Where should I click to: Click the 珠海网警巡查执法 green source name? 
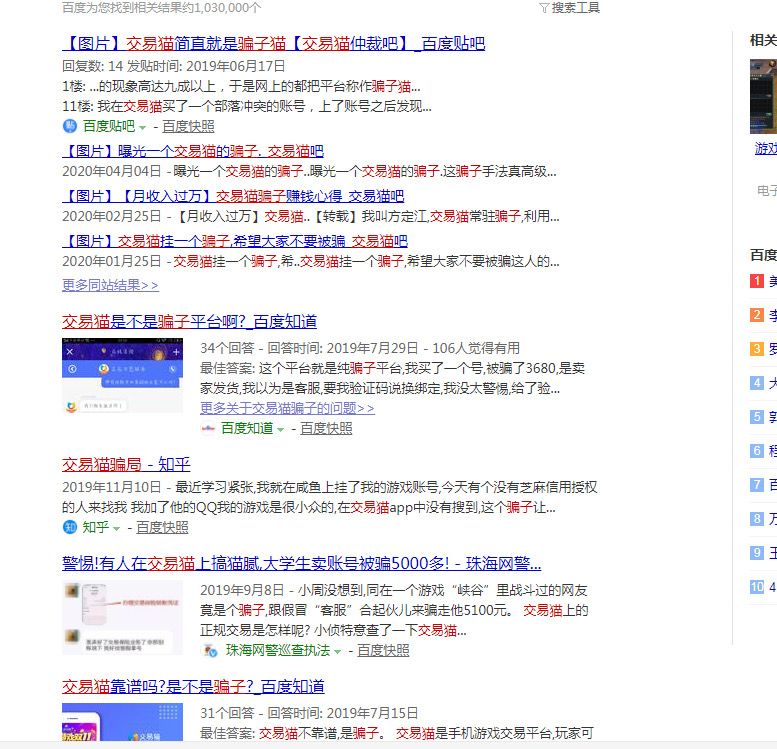point(278,650)
